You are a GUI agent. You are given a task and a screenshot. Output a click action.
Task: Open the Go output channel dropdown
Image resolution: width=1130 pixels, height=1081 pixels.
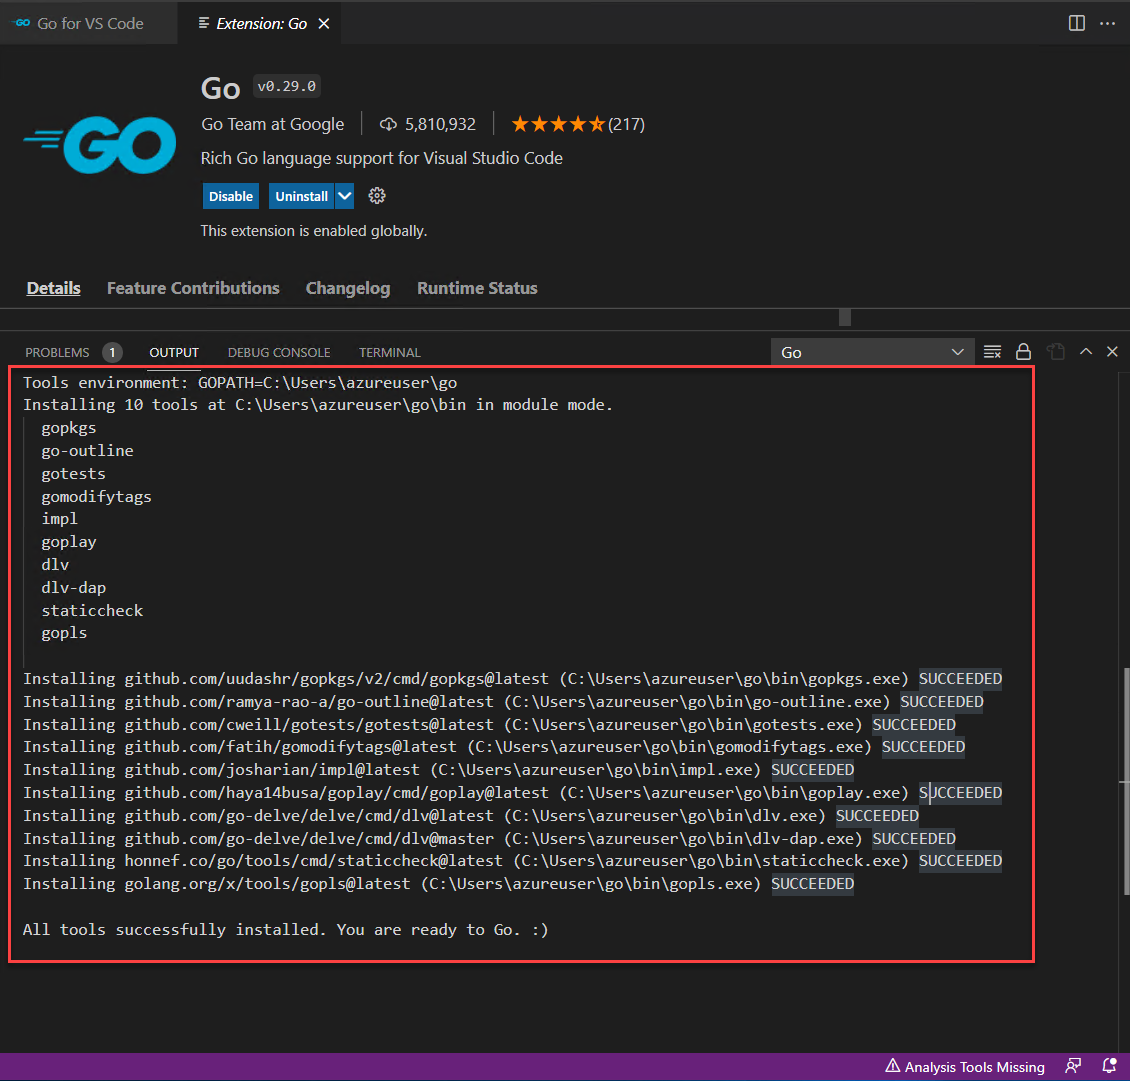(871, 352)
